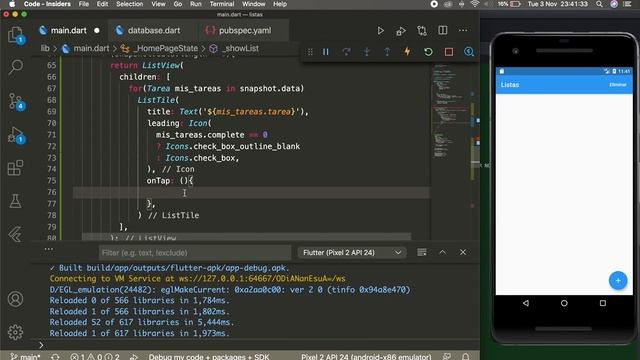Open the Terminal menu
The image size is (640, 360).
[x=222, y=4]
